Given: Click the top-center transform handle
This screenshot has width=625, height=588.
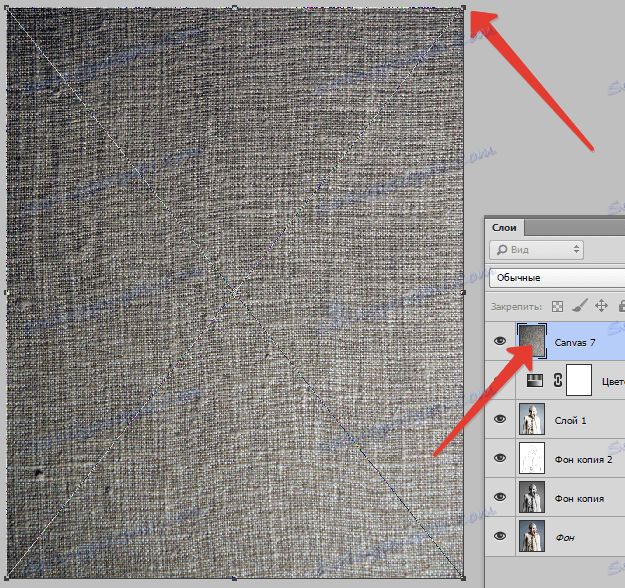Looking at the screenshot, I should (235, 8).
